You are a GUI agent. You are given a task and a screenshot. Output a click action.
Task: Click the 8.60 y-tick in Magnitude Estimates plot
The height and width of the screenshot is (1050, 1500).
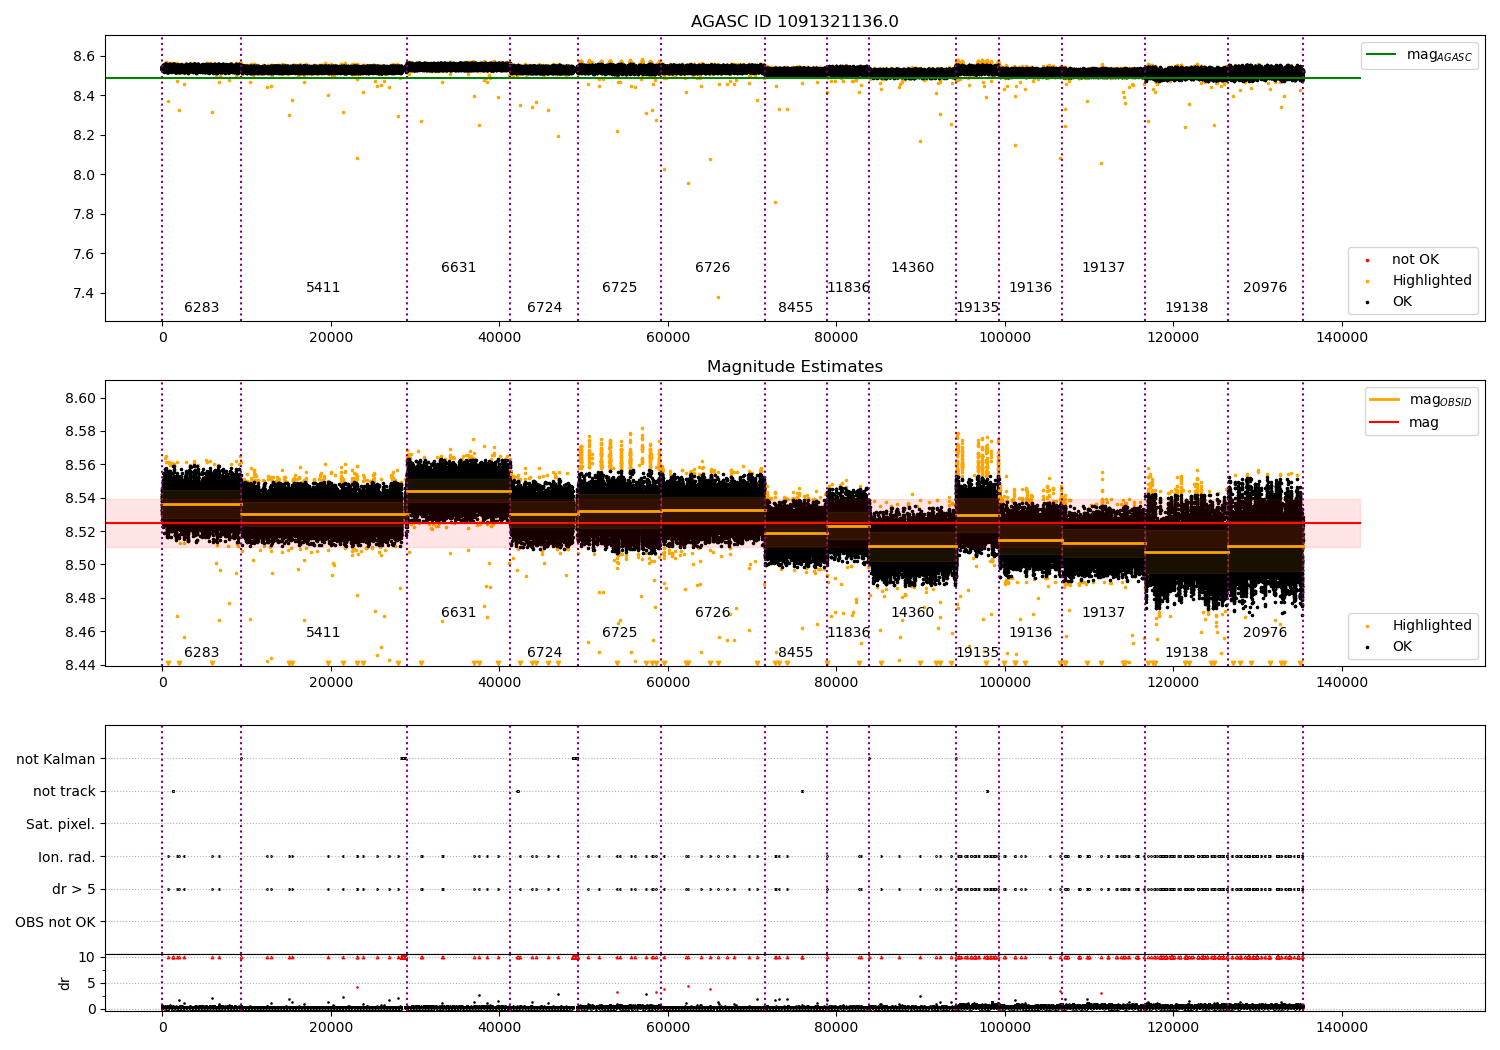pos(79,399)
